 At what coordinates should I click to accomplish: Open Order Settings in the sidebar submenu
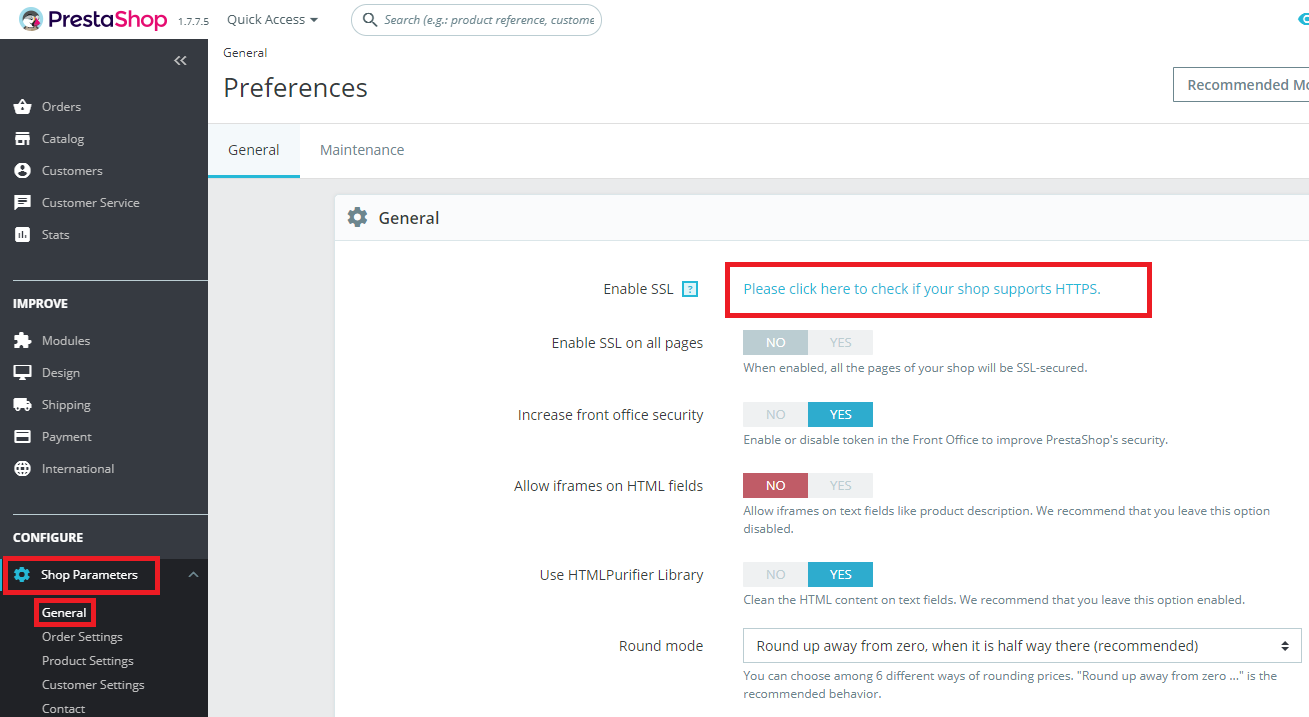pyautogui.click(x=82, y=637)
